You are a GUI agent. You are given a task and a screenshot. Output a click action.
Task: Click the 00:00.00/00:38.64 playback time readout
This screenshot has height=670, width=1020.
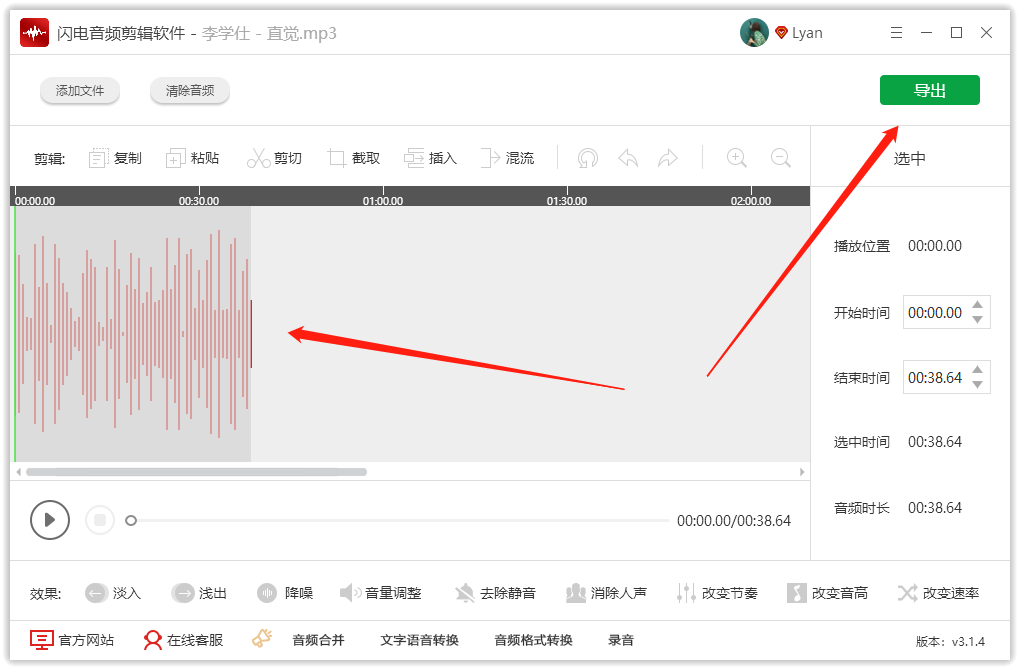pos(734,521)
